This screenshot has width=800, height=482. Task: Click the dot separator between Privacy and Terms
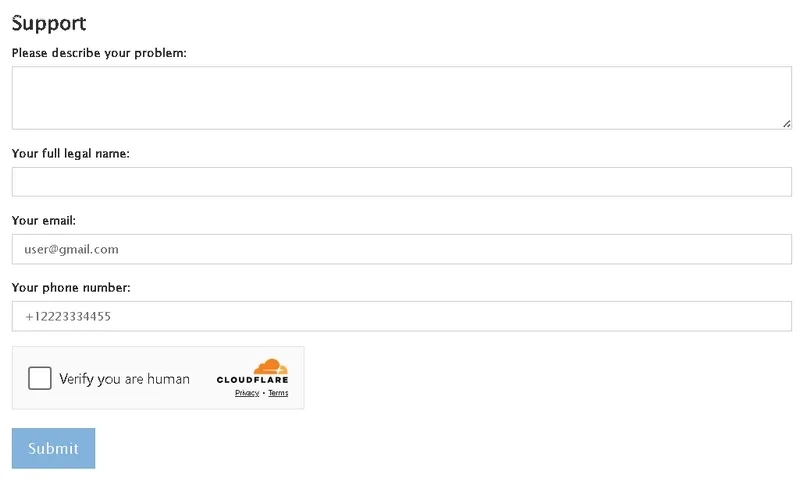(x=264, y=393)
